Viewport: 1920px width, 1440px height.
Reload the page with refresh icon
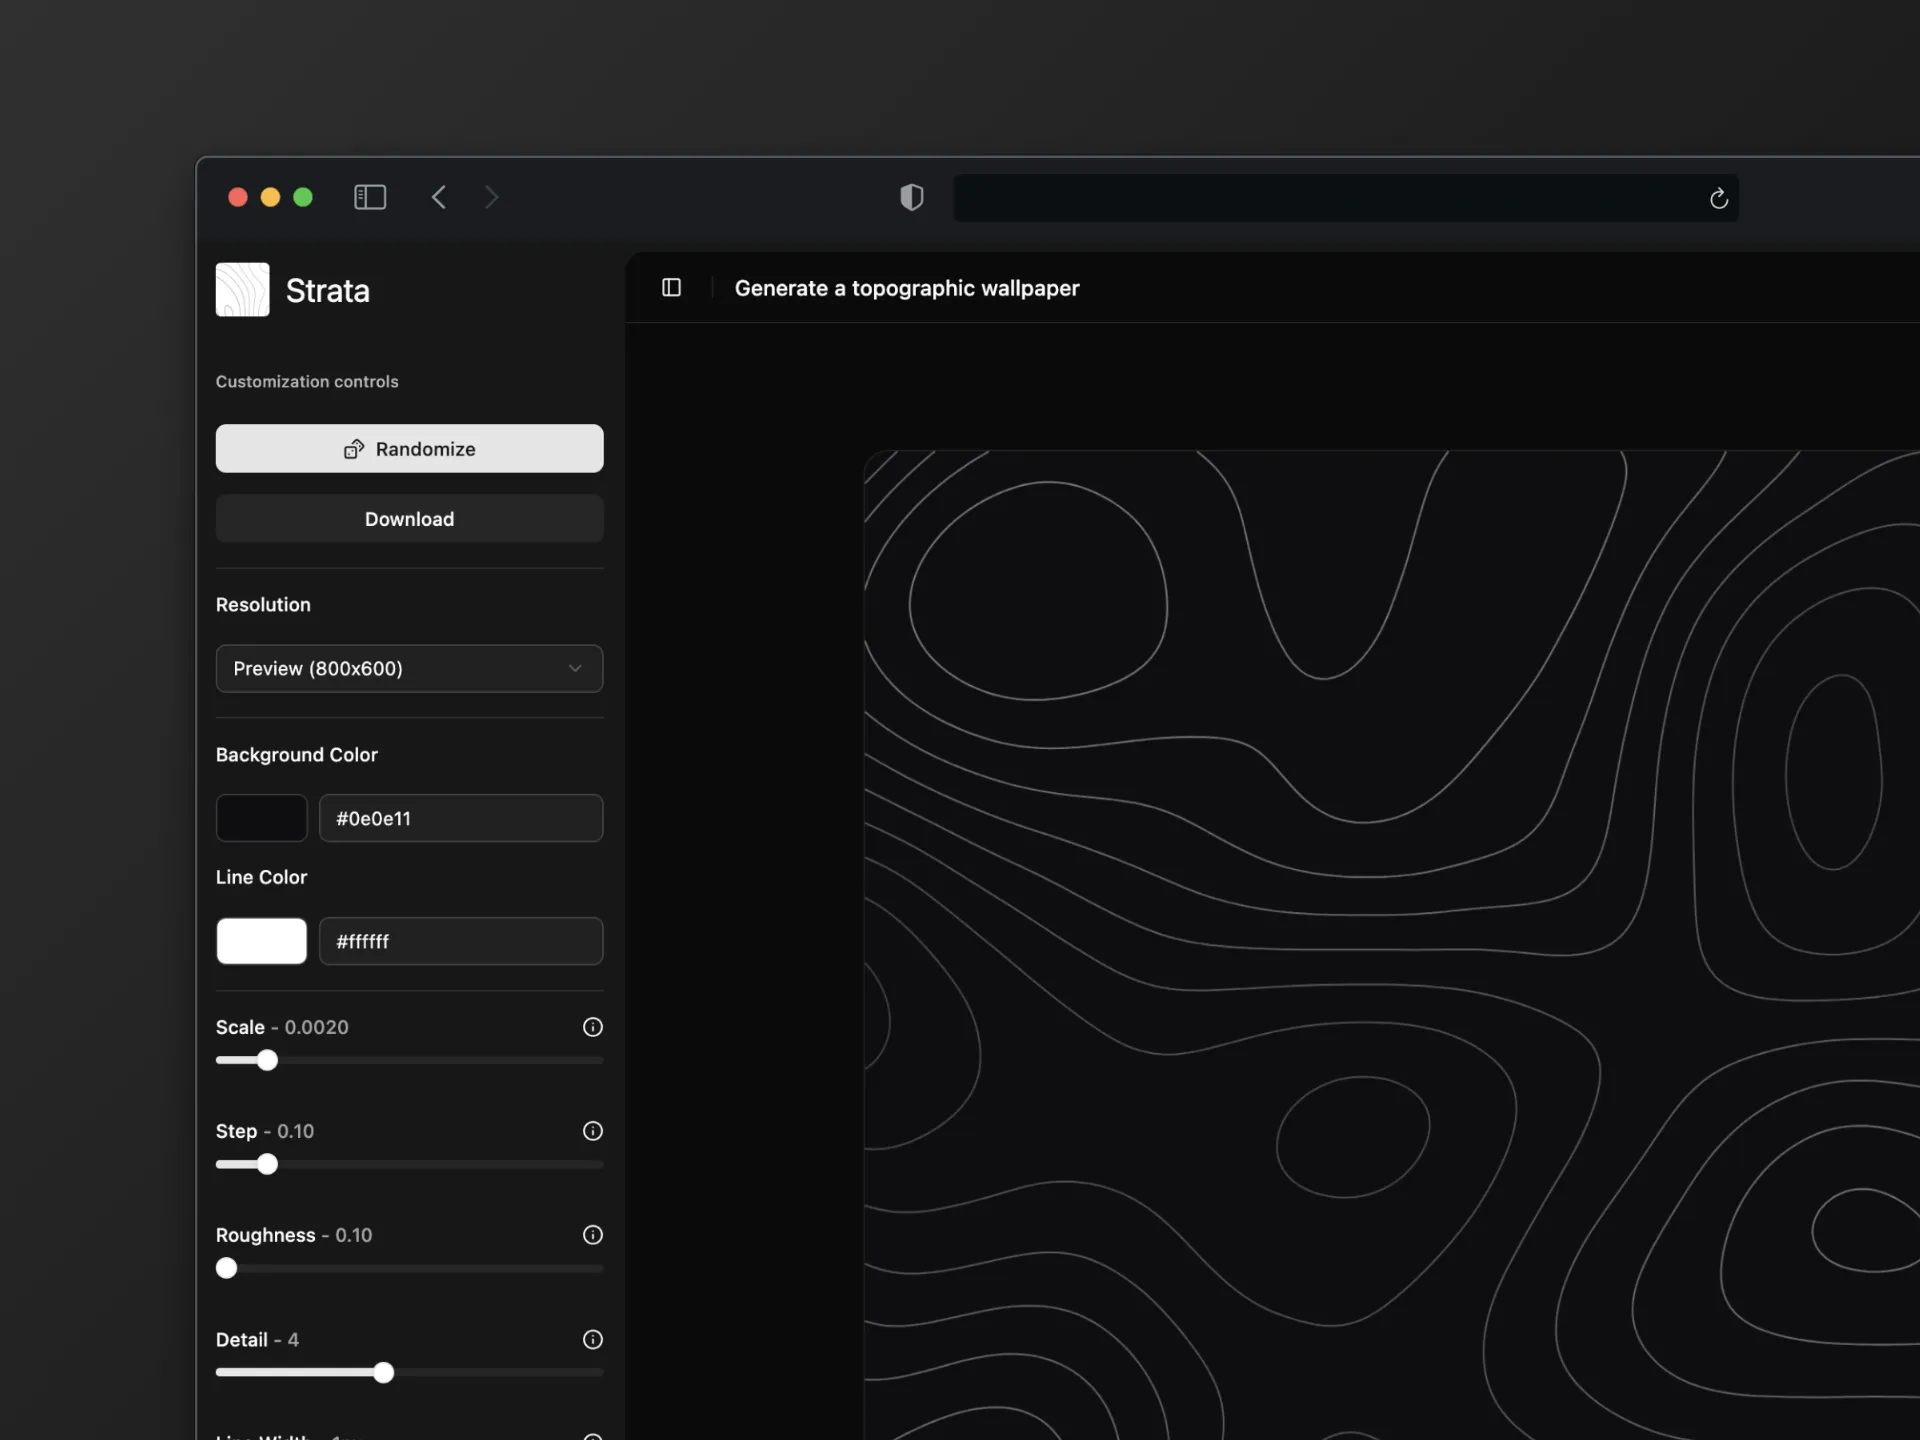point(1718,199)
